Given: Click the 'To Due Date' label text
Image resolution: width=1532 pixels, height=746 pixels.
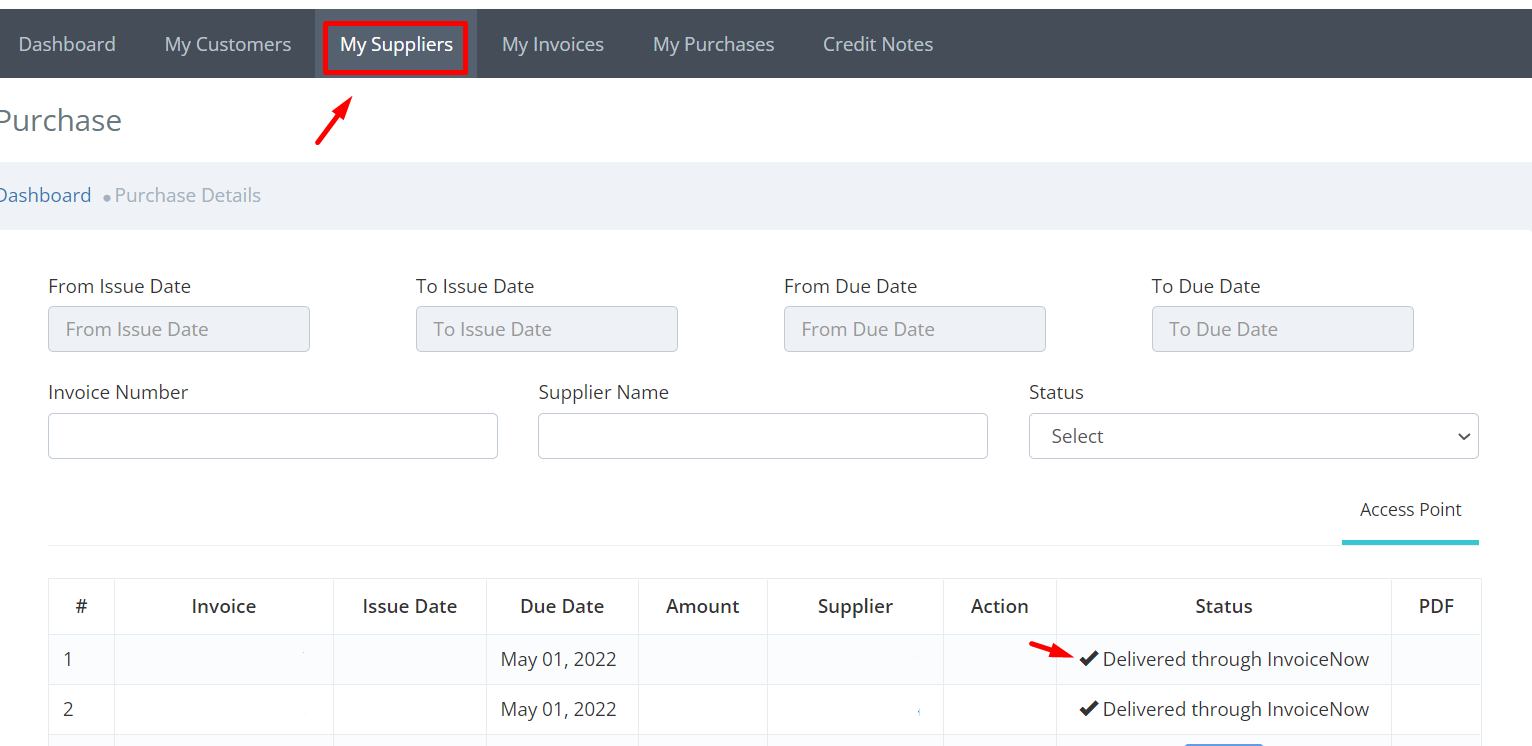Looking at the screenshot, I should tap(1206, 286).
